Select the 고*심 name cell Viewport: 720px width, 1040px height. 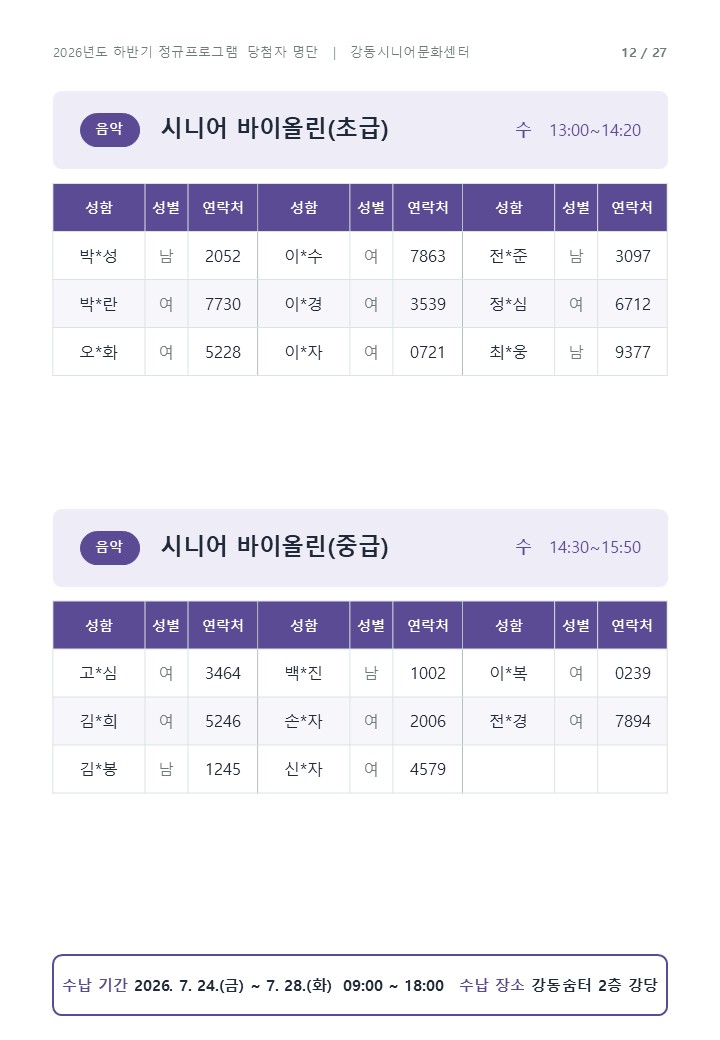(99, 673)
